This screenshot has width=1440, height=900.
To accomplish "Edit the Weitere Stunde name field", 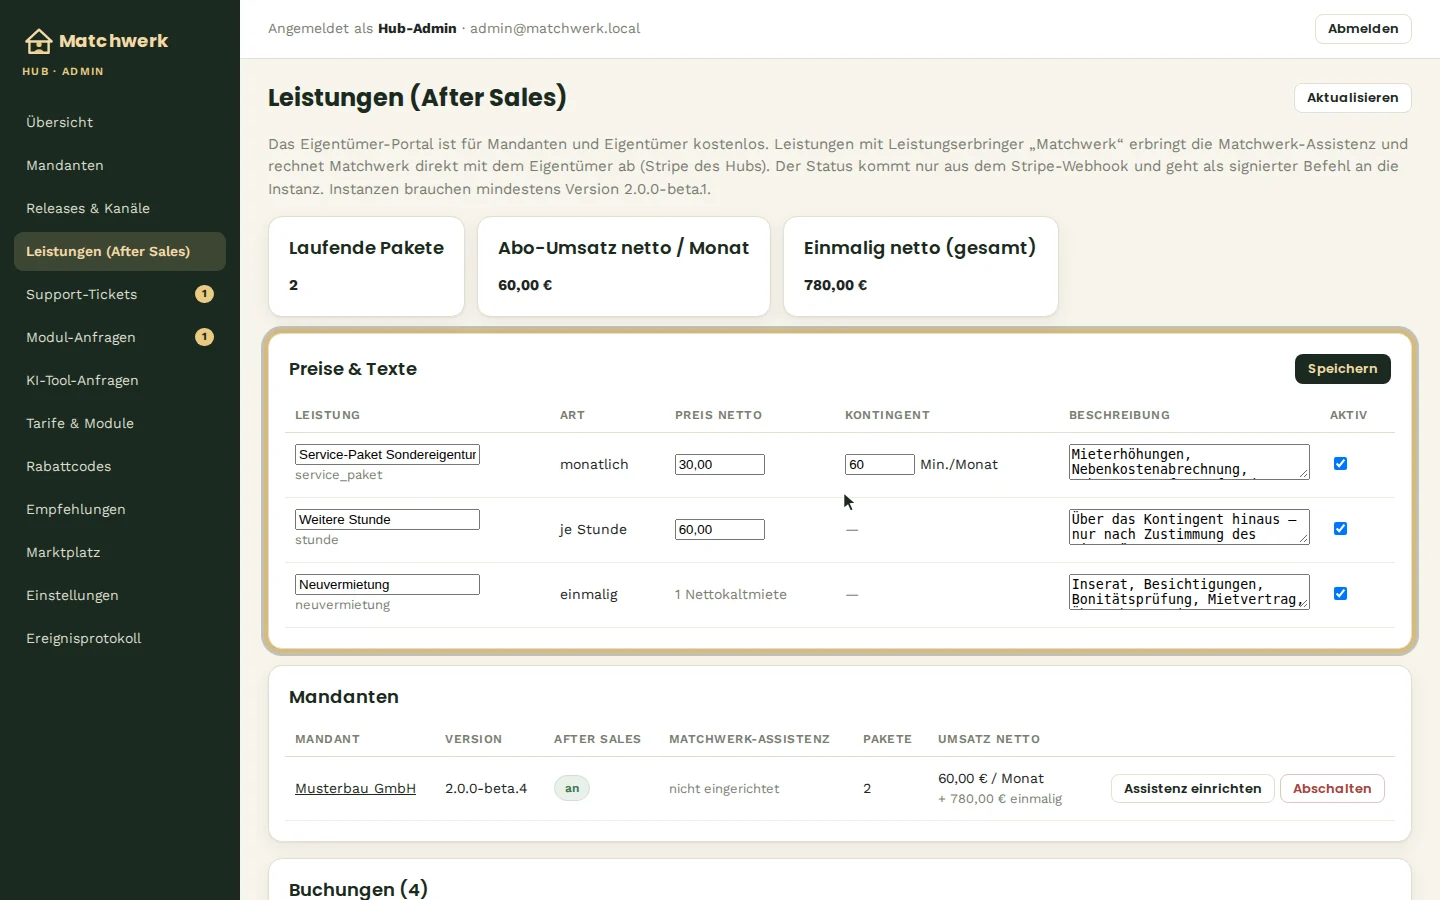I will click(387, 519).
